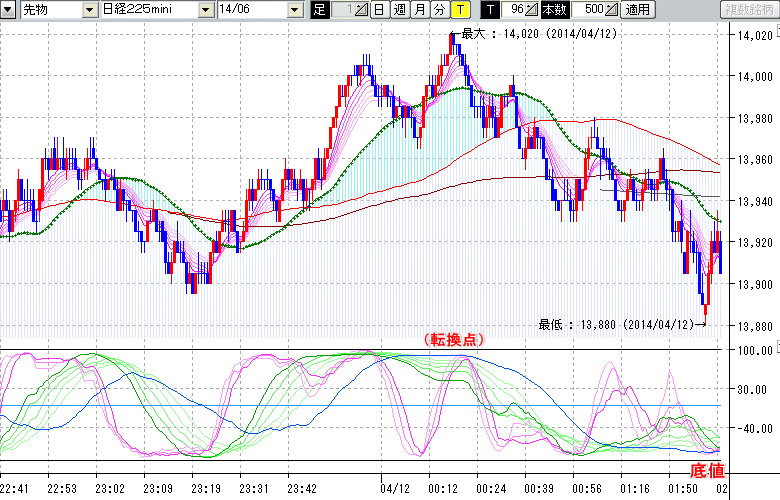
Task: Switch to weekly chart with 週 button
Action: coord(399,10)
